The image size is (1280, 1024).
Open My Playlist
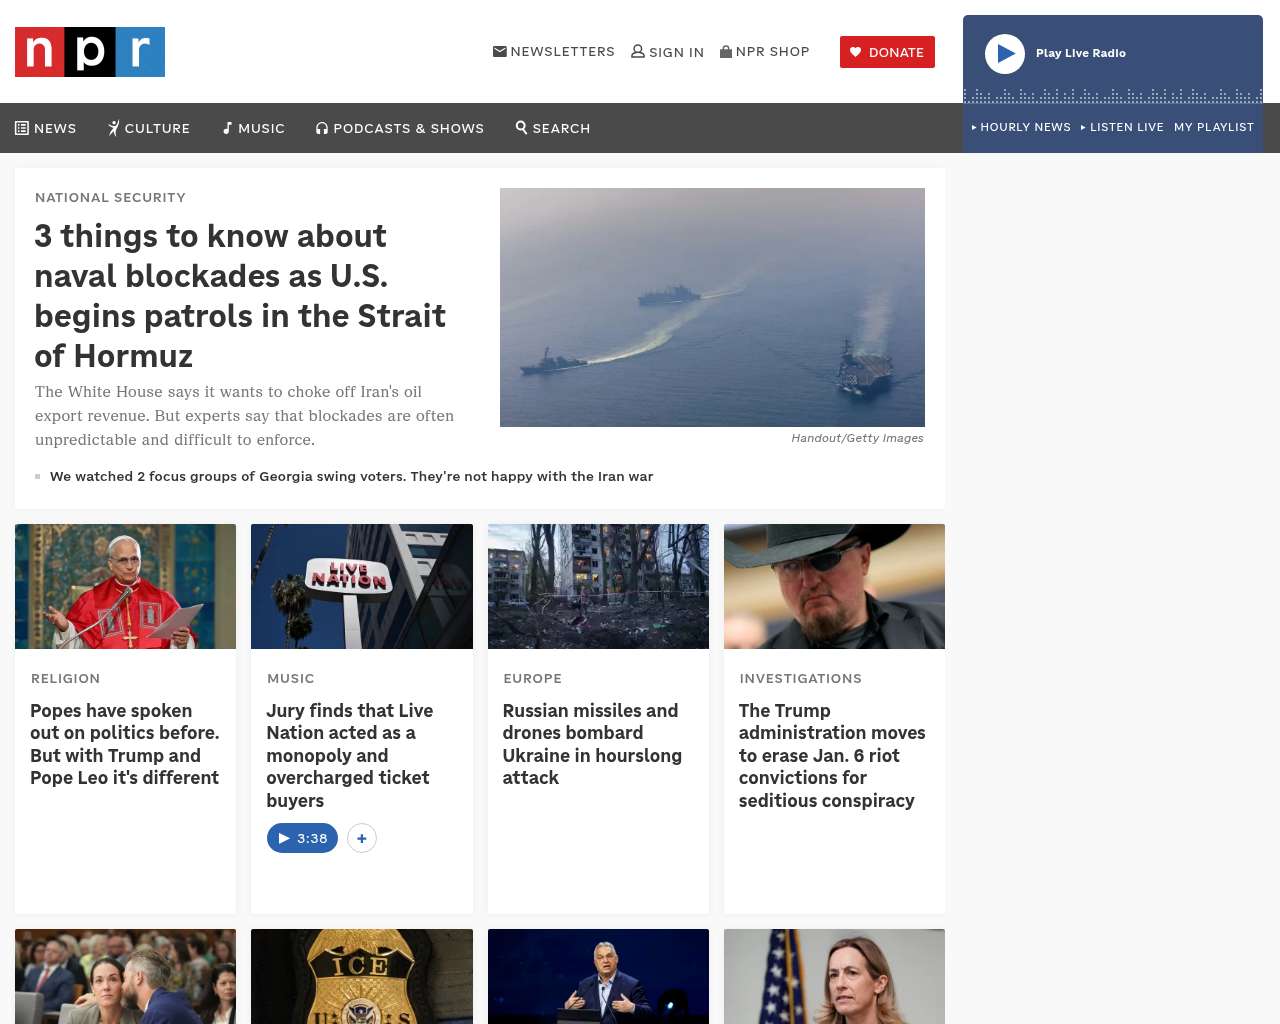click(x=1213, y=127)
